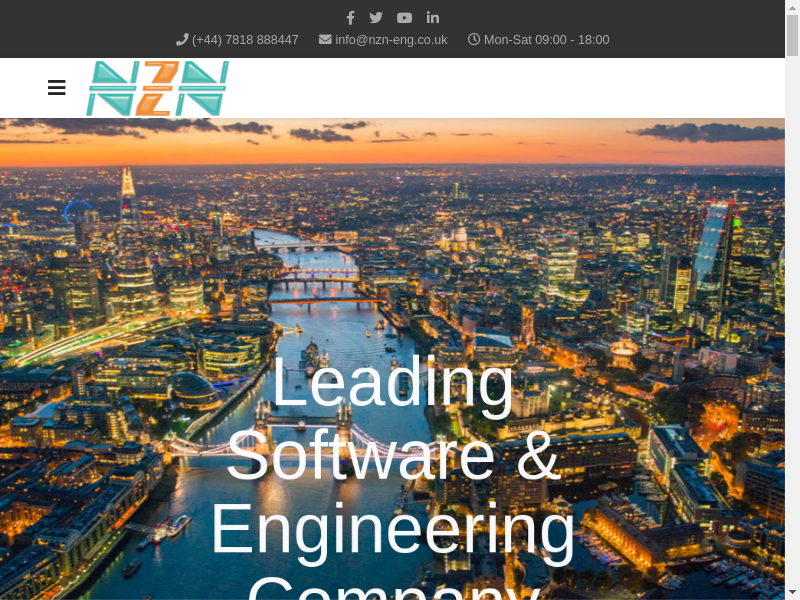Image resolution: width=800 pixels, height=600 pixels.
Task: Click the phone handset icon
Action: pos(182,39)
